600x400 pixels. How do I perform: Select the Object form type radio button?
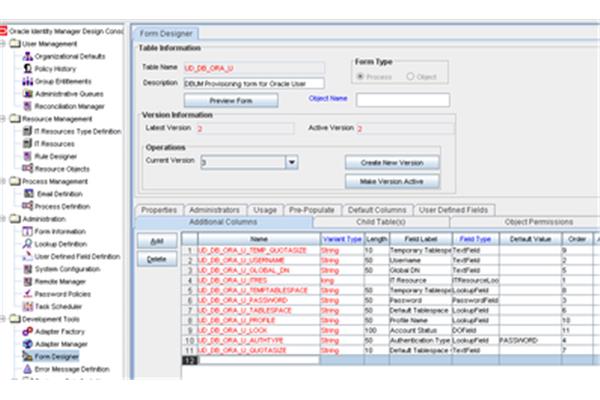[410, 76]
